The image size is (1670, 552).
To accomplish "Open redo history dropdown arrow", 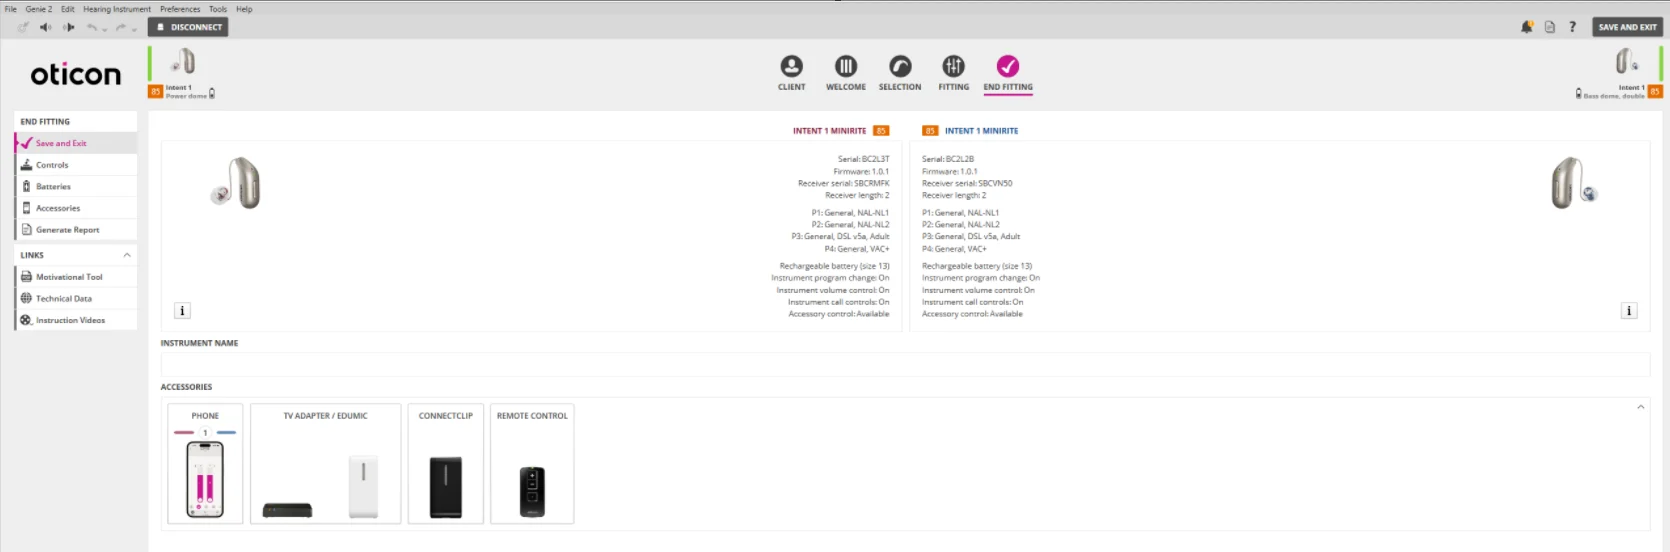I will click(x=134, y=29).
